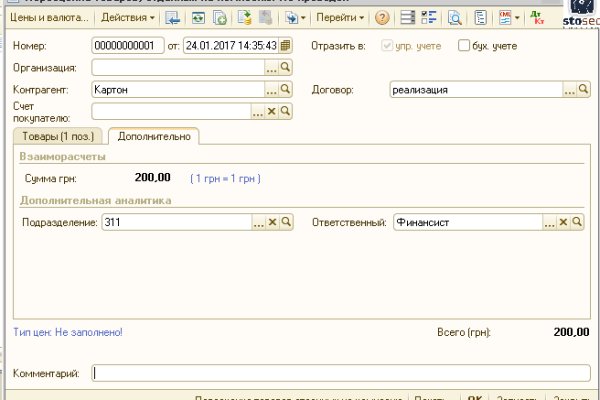
Task: Select the Дополнительно tab
Action: [x=154, y=136]
